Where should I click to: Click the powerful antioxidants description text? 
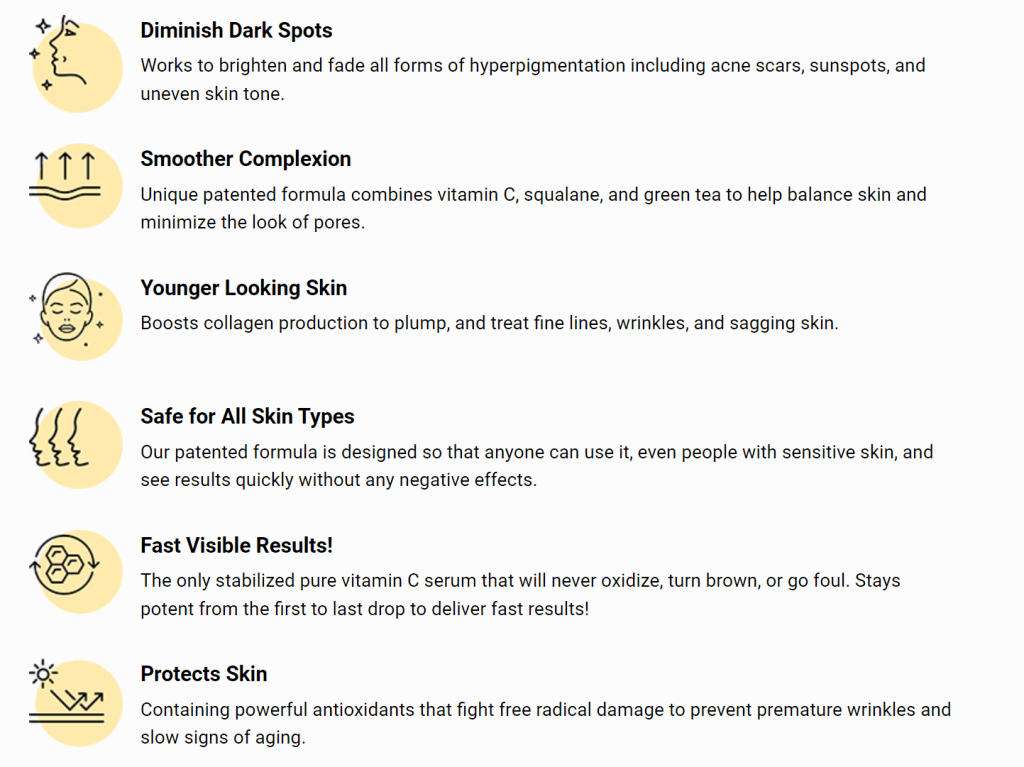point(545,723)
